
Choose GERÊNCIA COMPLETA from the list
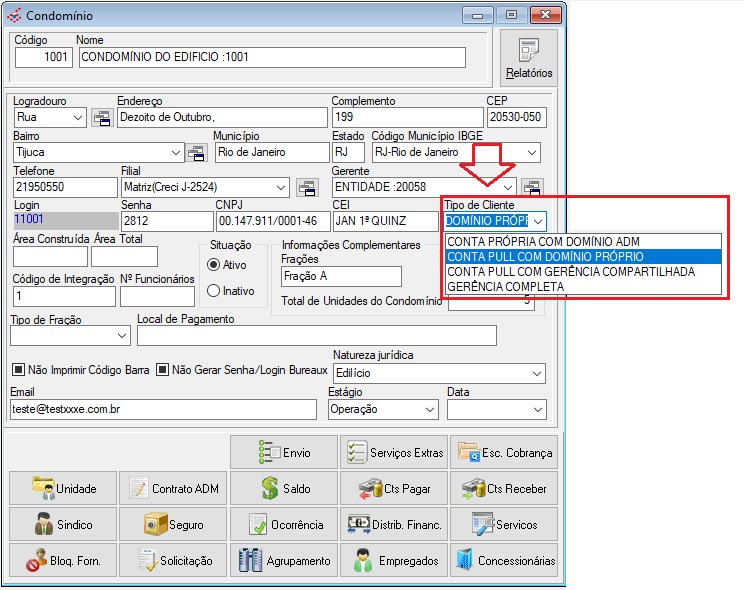505,287
